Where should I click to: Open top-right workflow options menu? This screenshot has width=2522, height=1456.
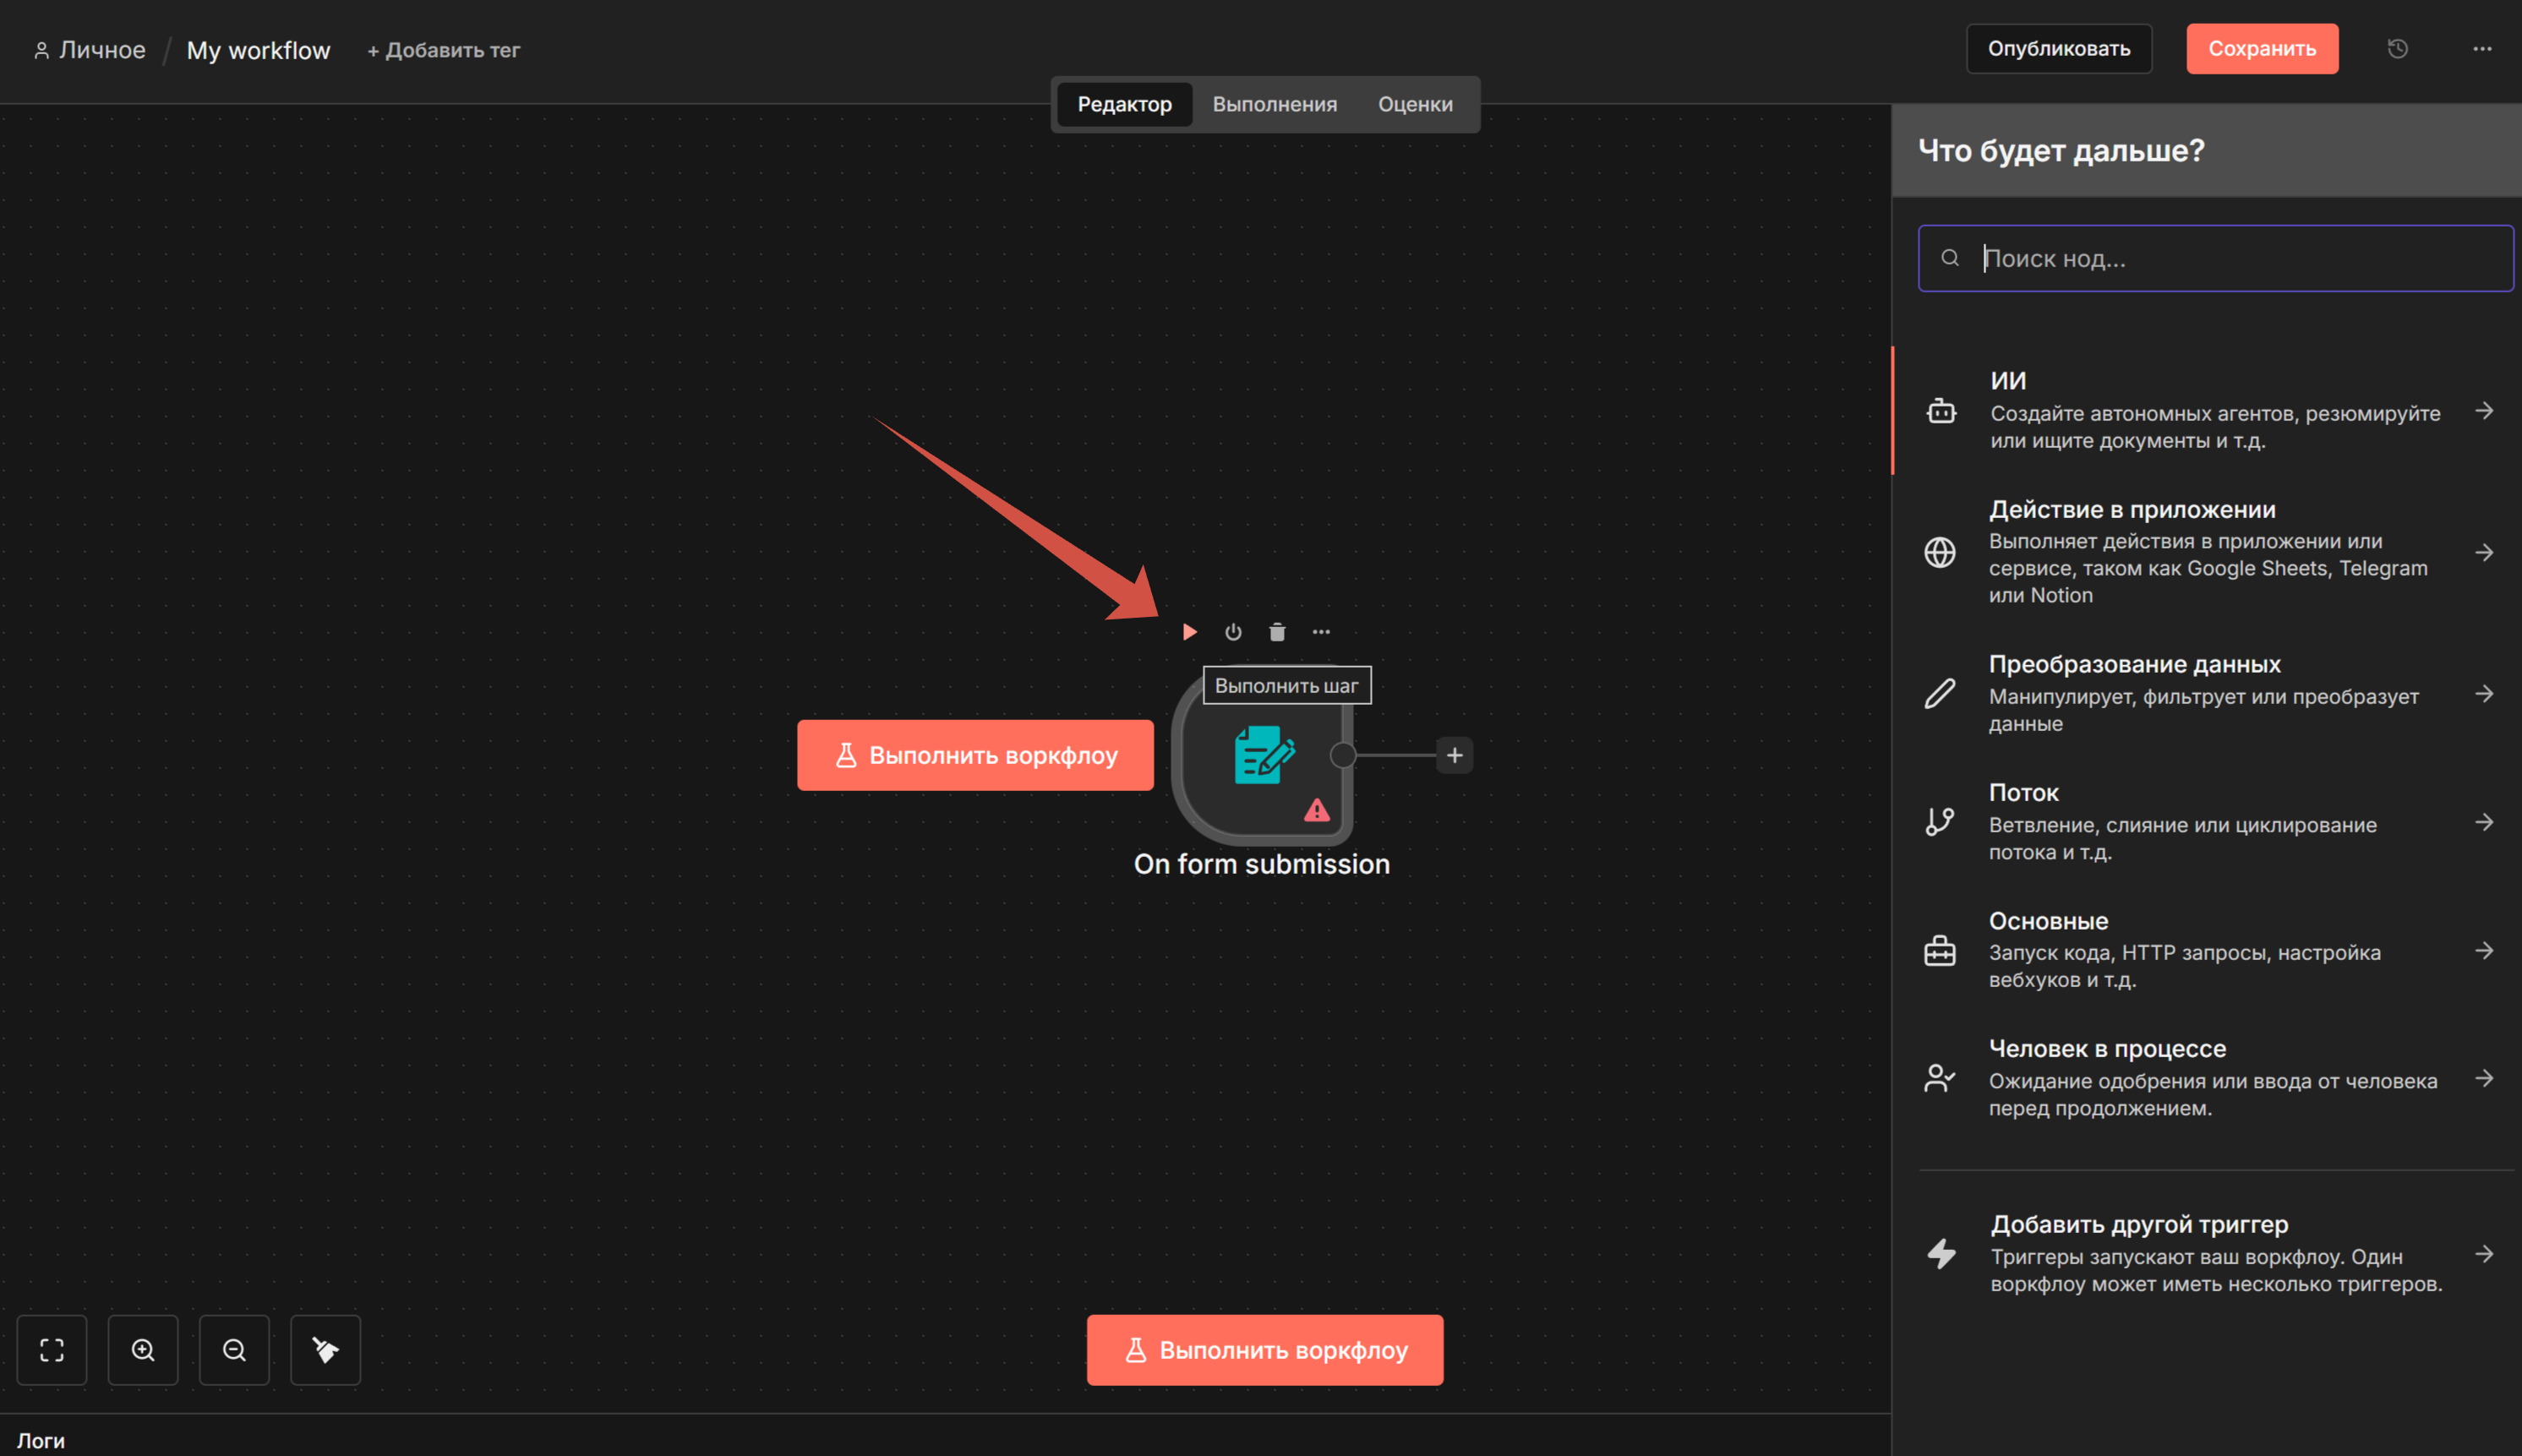click(2482, 49)
